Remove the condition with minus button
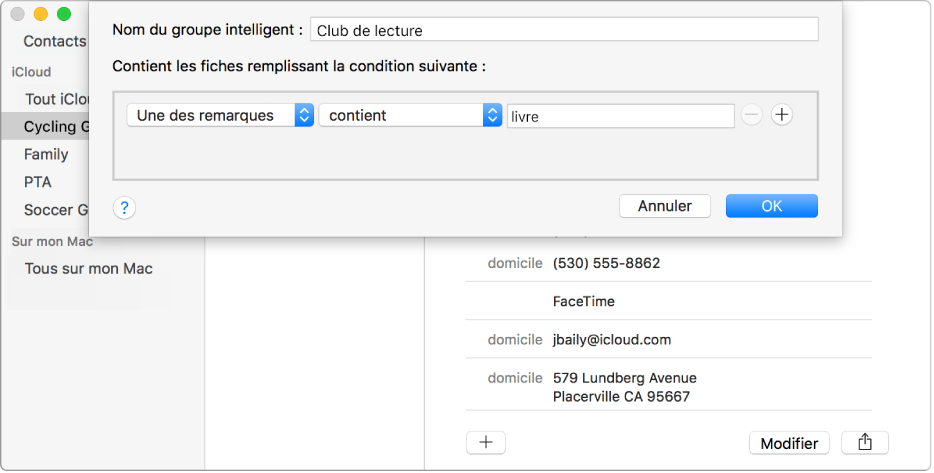This screenshot has width=934, height=473. point(752,115)
